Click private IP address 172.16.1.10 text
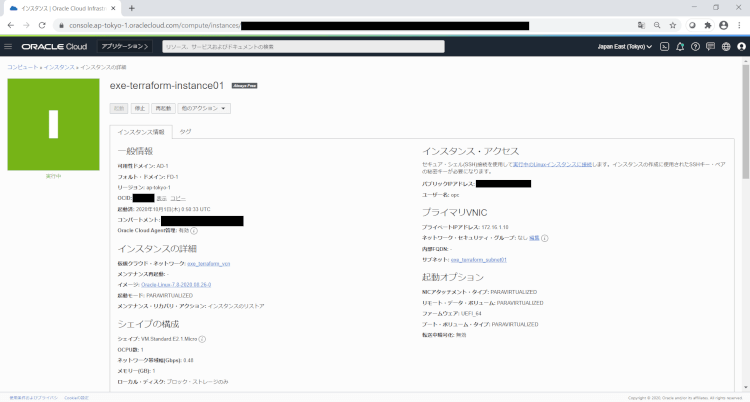This screenshot has height=402, width=750. click(x=495, y=227)
